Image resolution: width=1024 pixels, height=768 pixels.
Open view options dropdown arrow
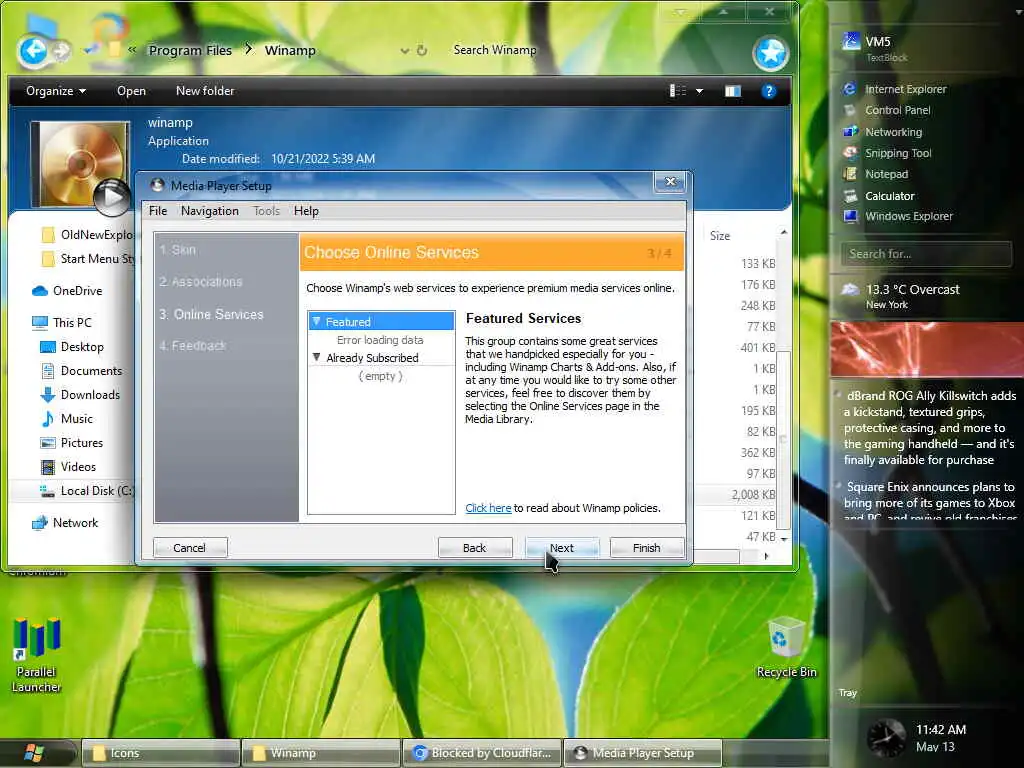(699, 91)
